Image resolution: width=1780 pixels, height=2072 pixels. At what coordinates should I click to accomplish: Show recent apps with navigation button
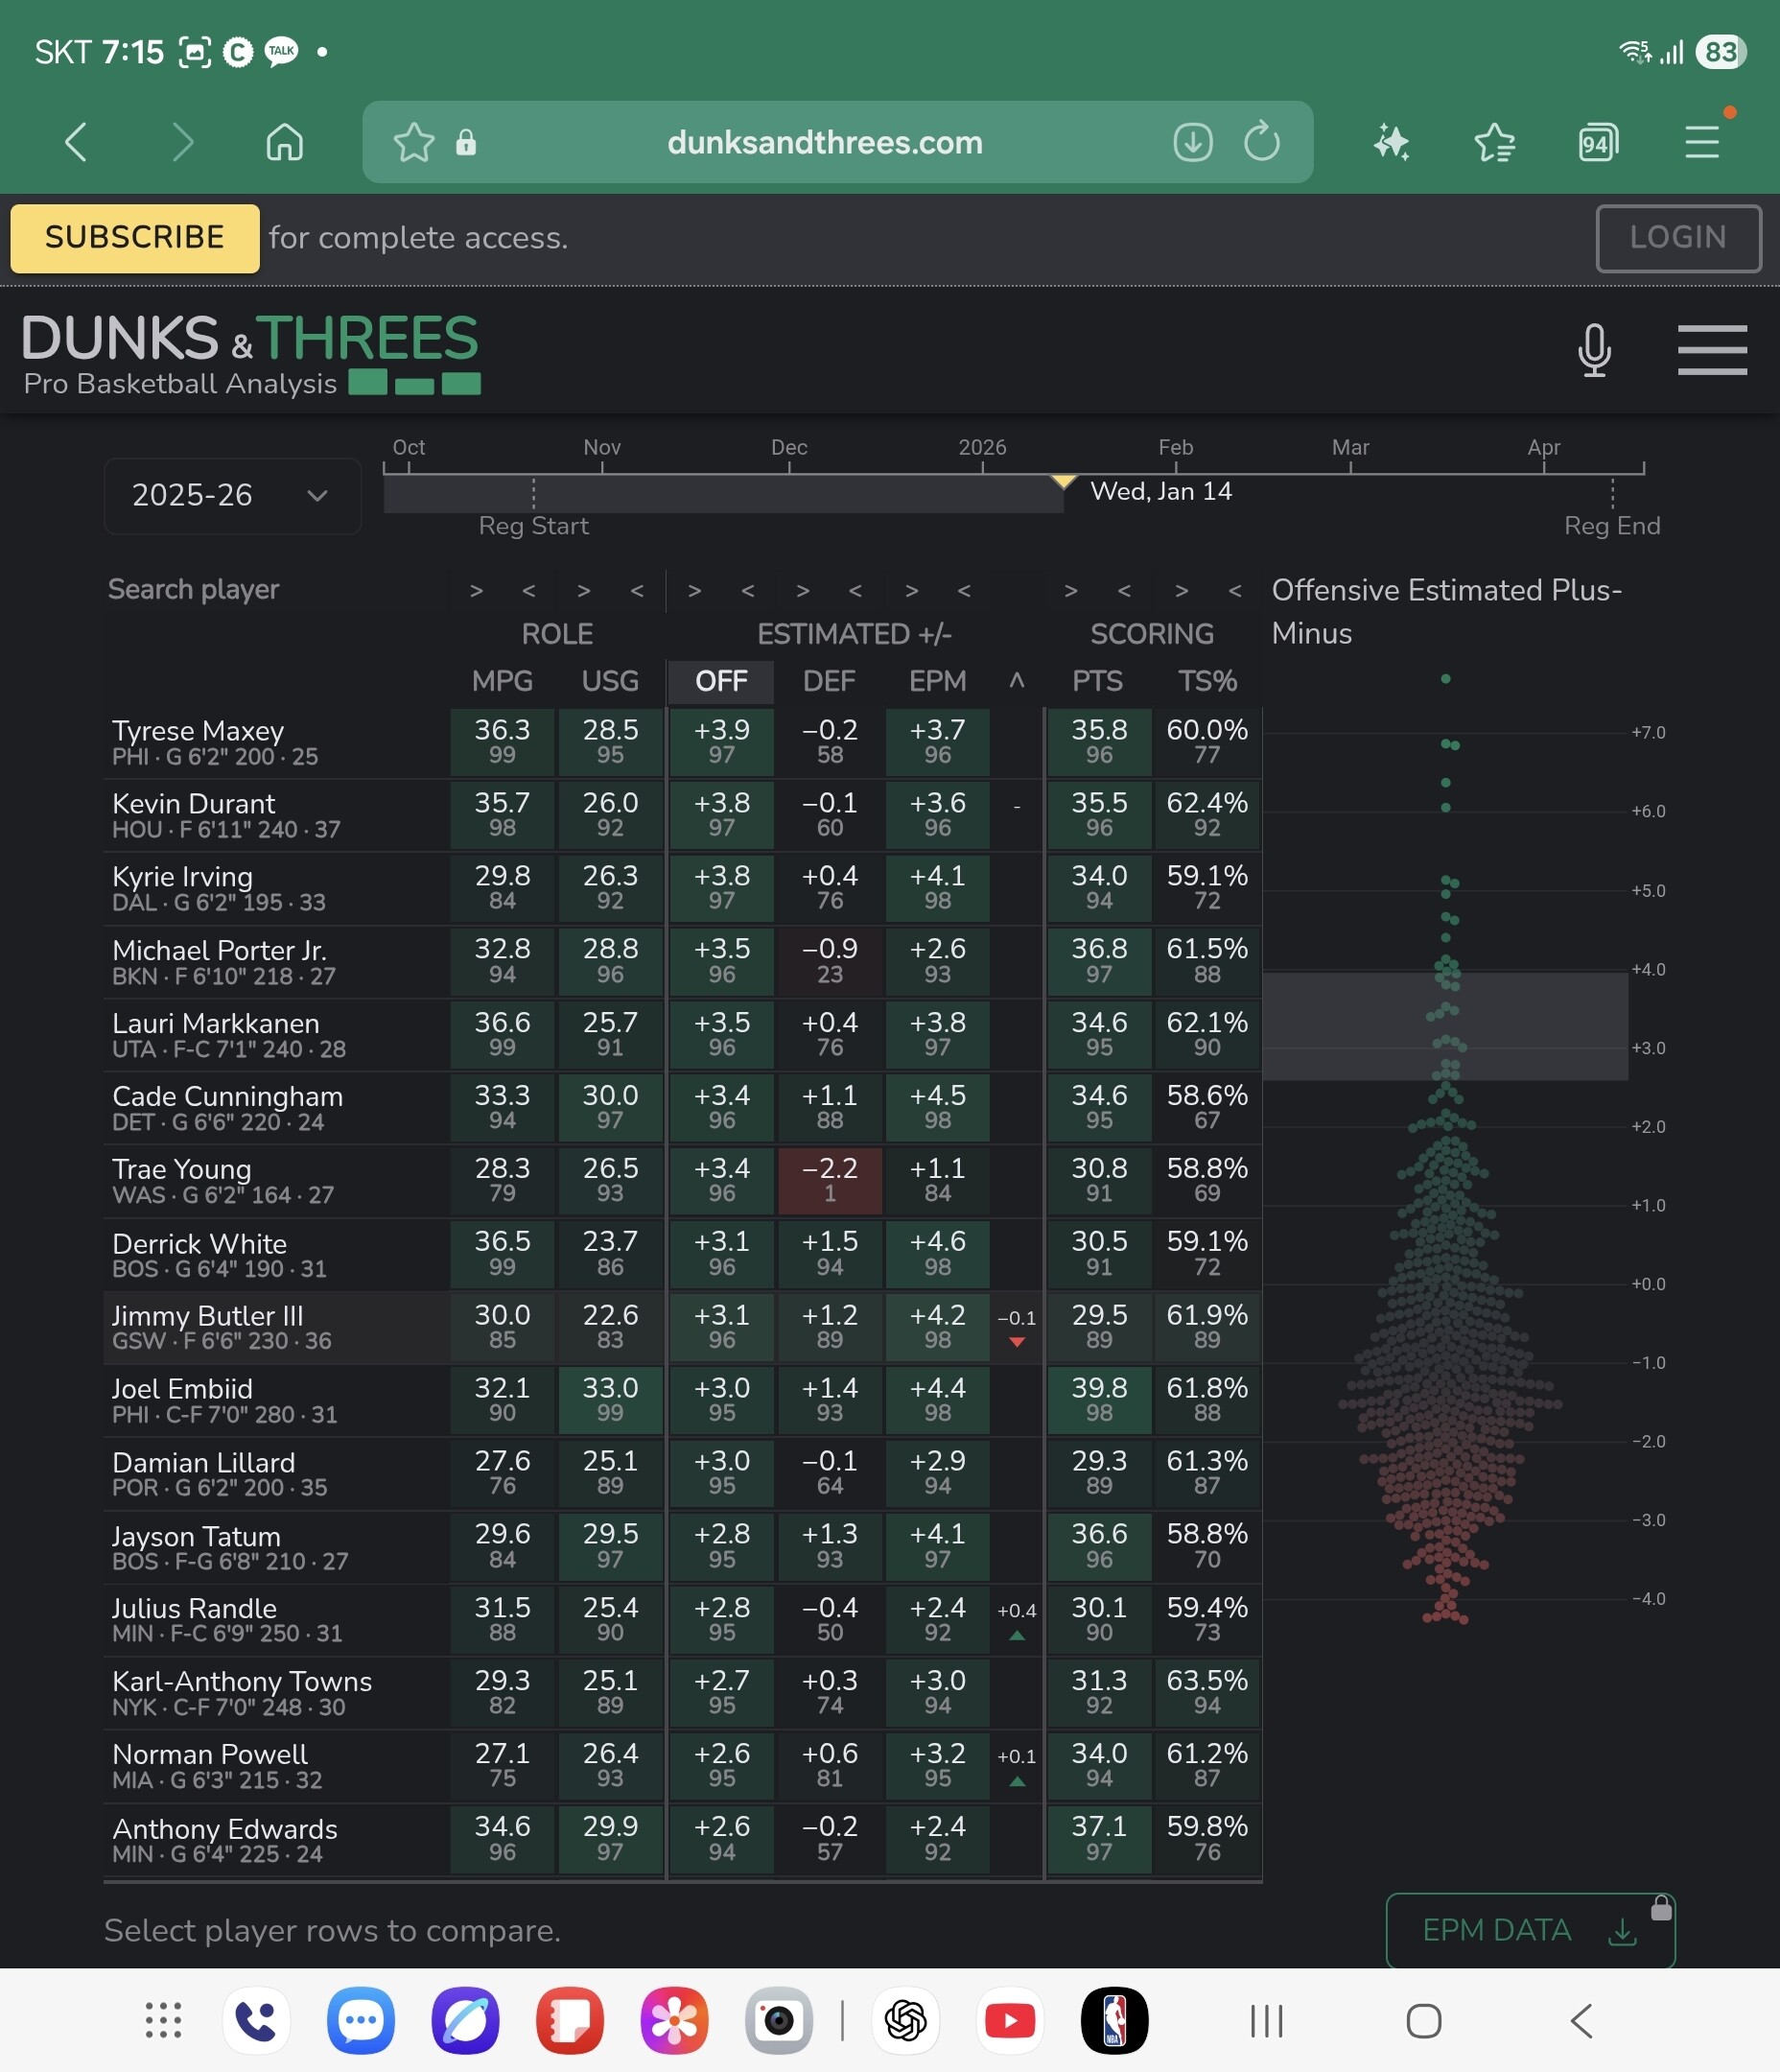tap(1267, 2020)
